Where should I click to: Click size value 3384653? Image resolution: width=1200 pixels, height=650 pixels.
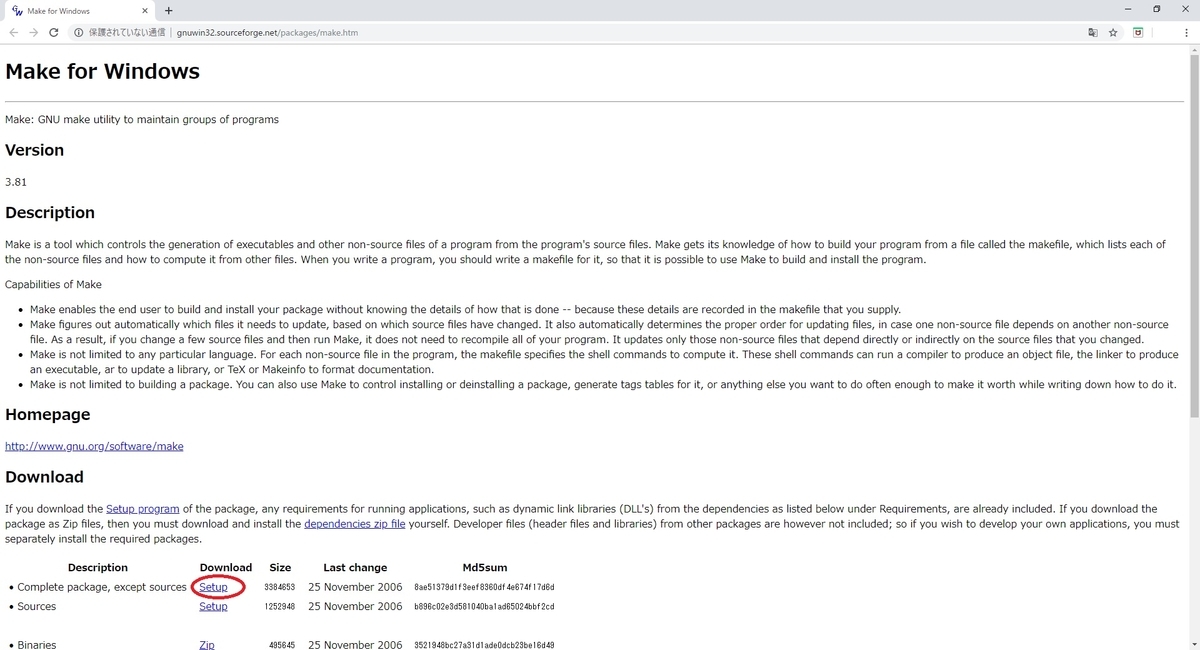pyautogui.click(x=279, y=587)
